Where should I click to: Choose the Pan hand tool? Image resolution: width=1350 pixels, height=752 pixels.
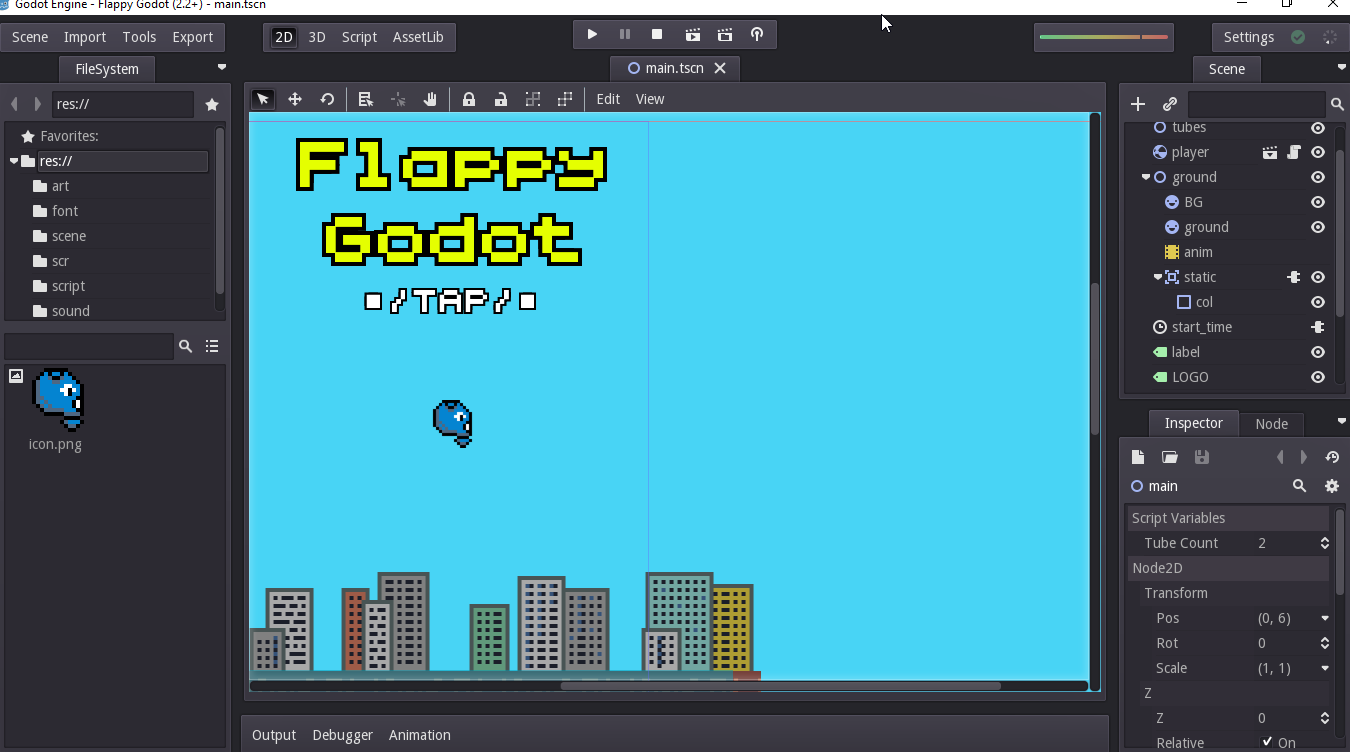(430, 99)
